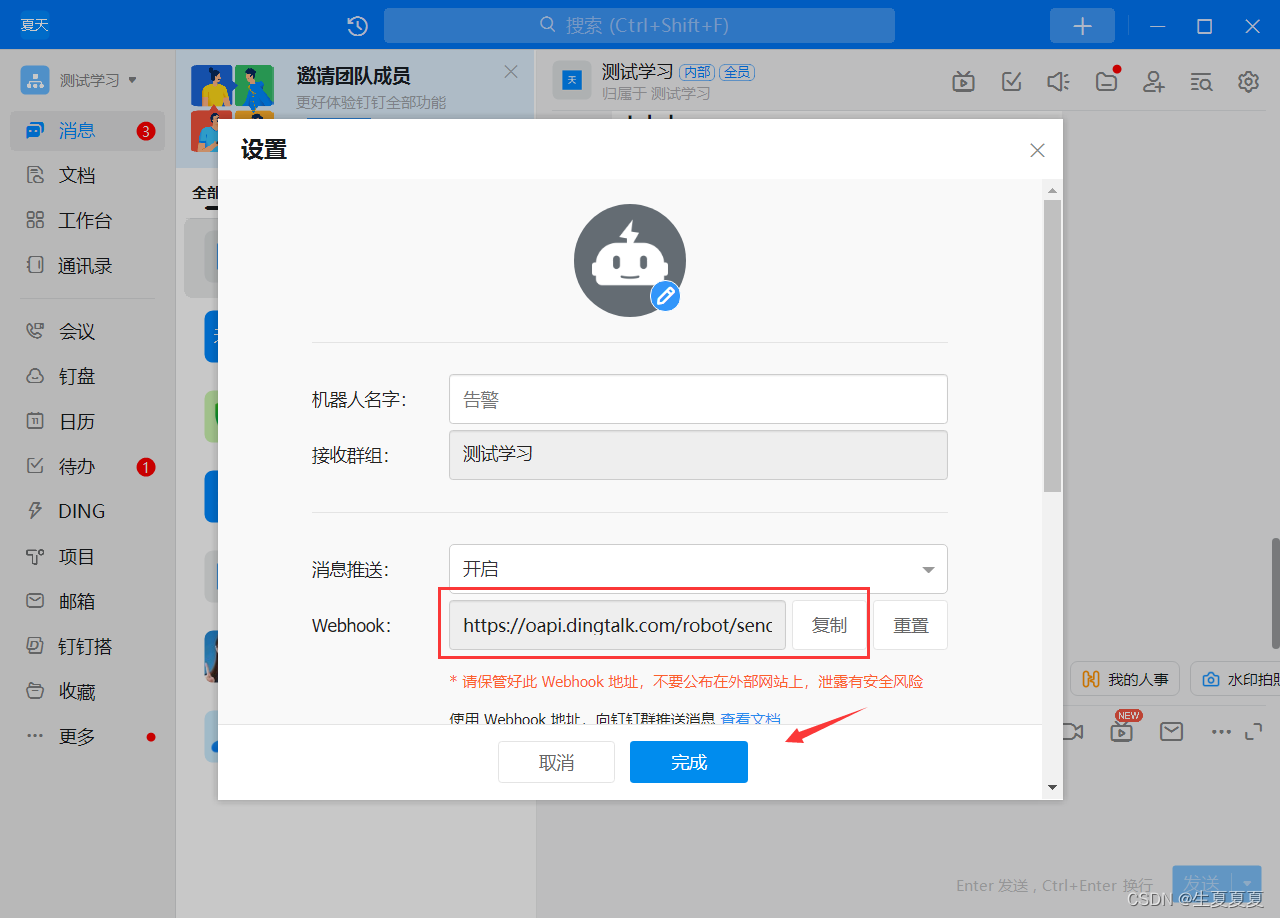Open 通讯录 in the sidebar
Screen dimensions: 1280x918
87,265
